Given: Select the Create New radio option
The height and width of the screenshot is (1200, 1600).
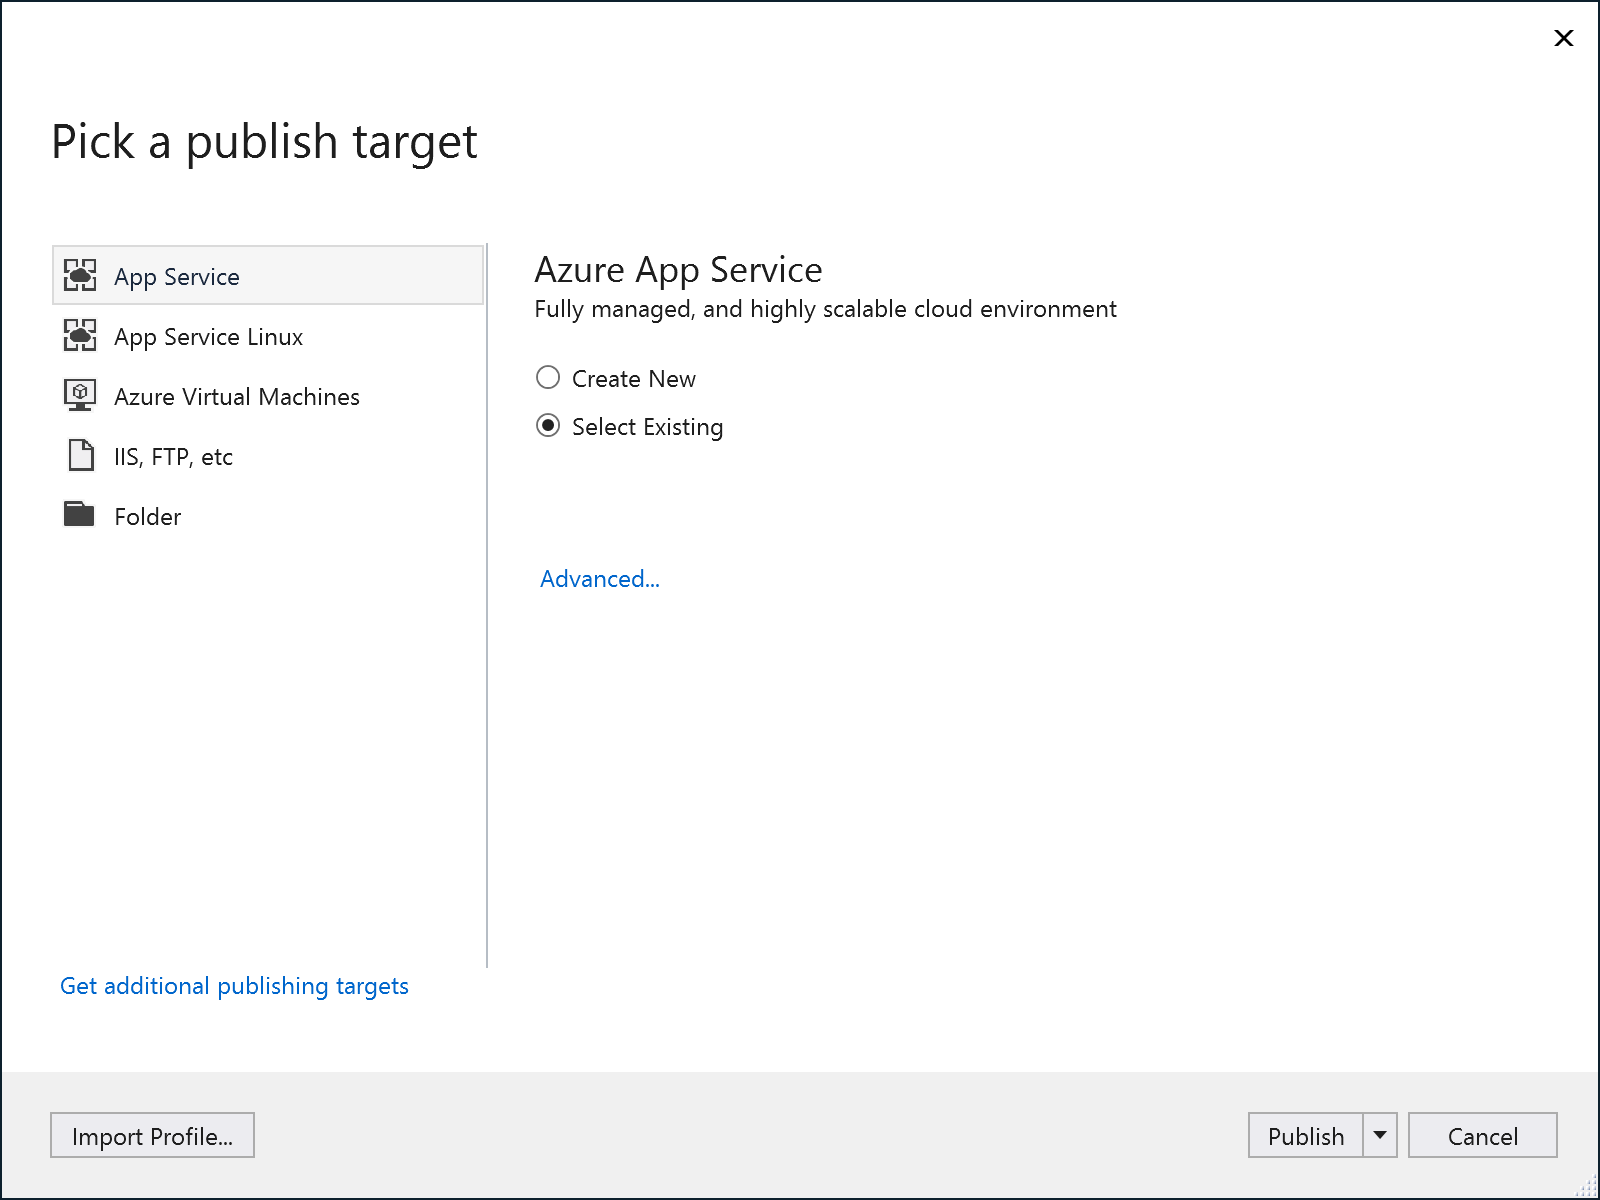Looking at the screenshot, I should point(548,378).
